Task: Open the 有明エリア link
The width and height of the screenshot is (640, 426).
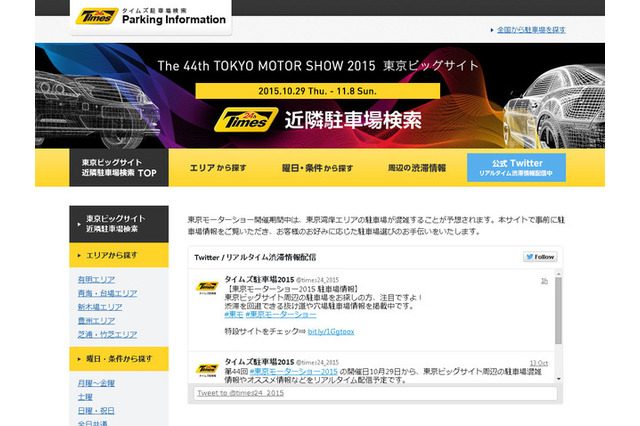Action: coord(96,280)
